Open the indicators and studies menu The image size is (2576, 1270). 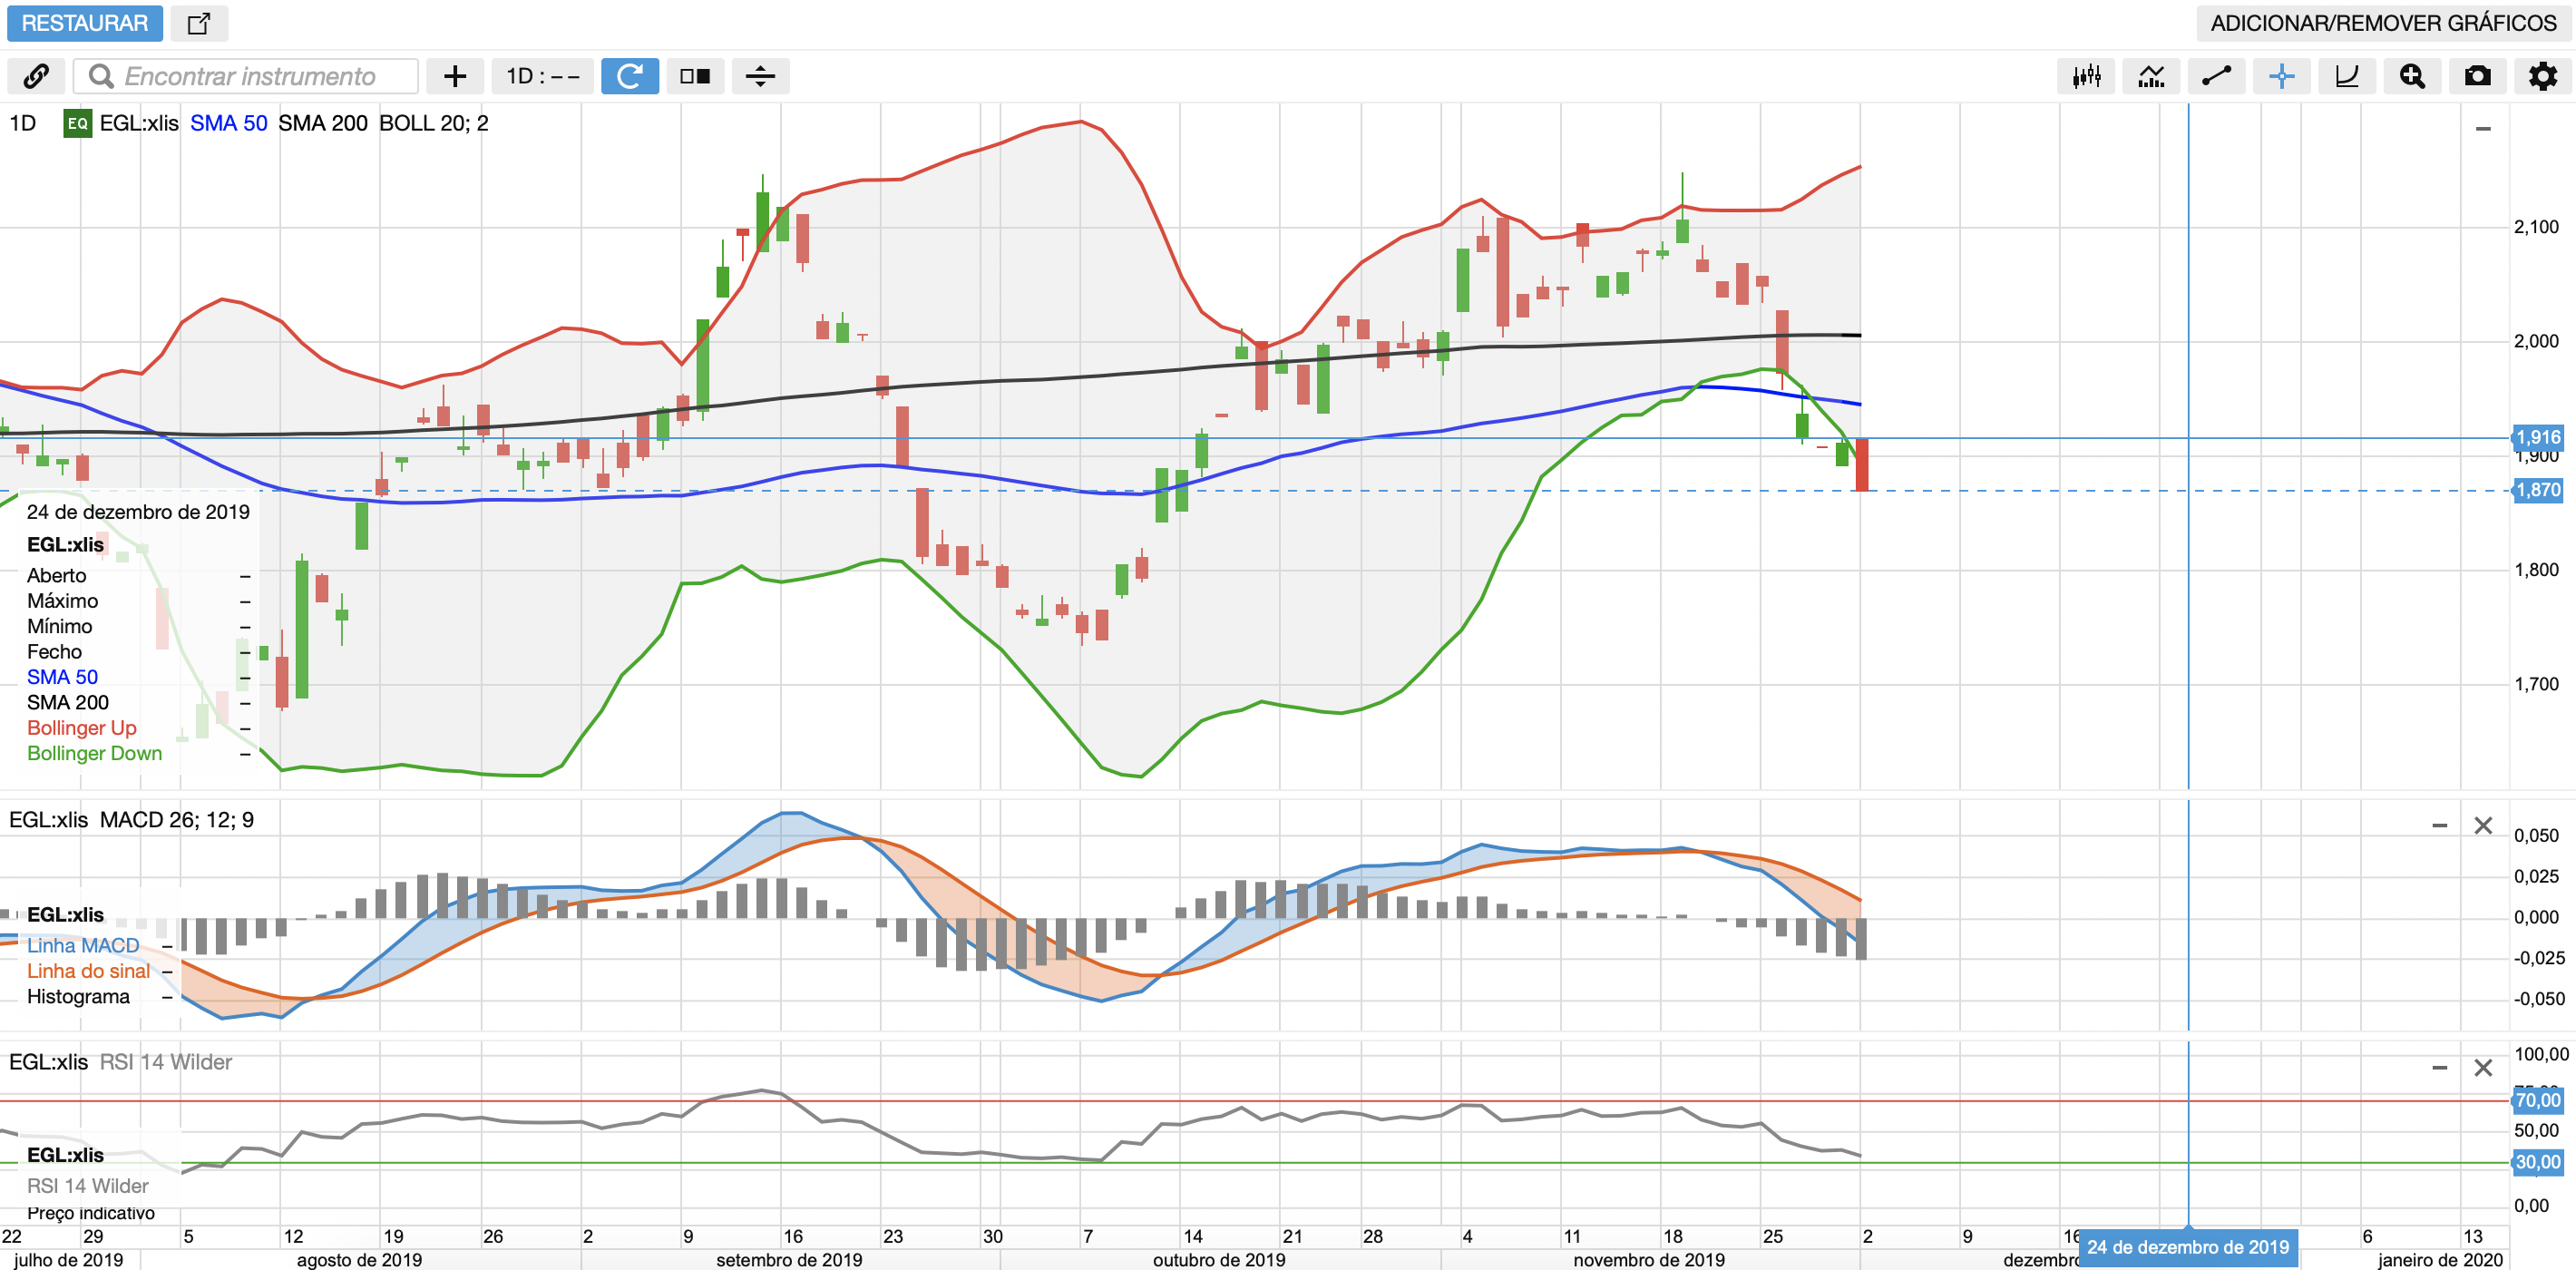click(2151, 76)
